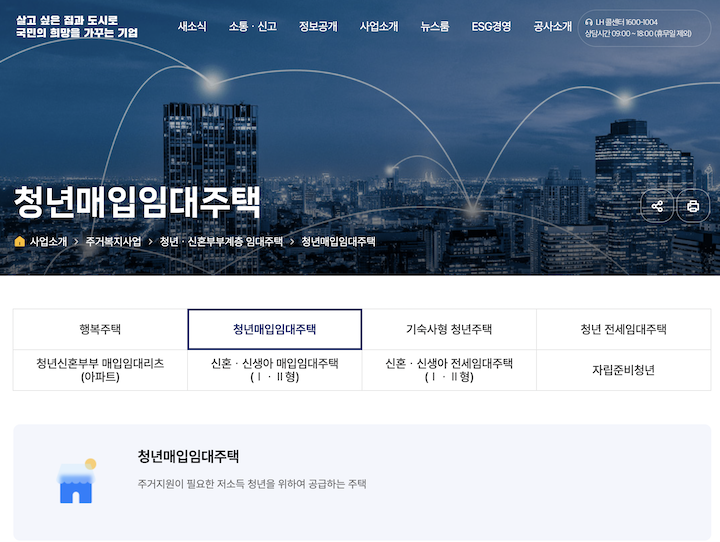This screenshot has height=542, width=720.
Task: Open the ESG경영 menu
Action: [x=491, y=27]
